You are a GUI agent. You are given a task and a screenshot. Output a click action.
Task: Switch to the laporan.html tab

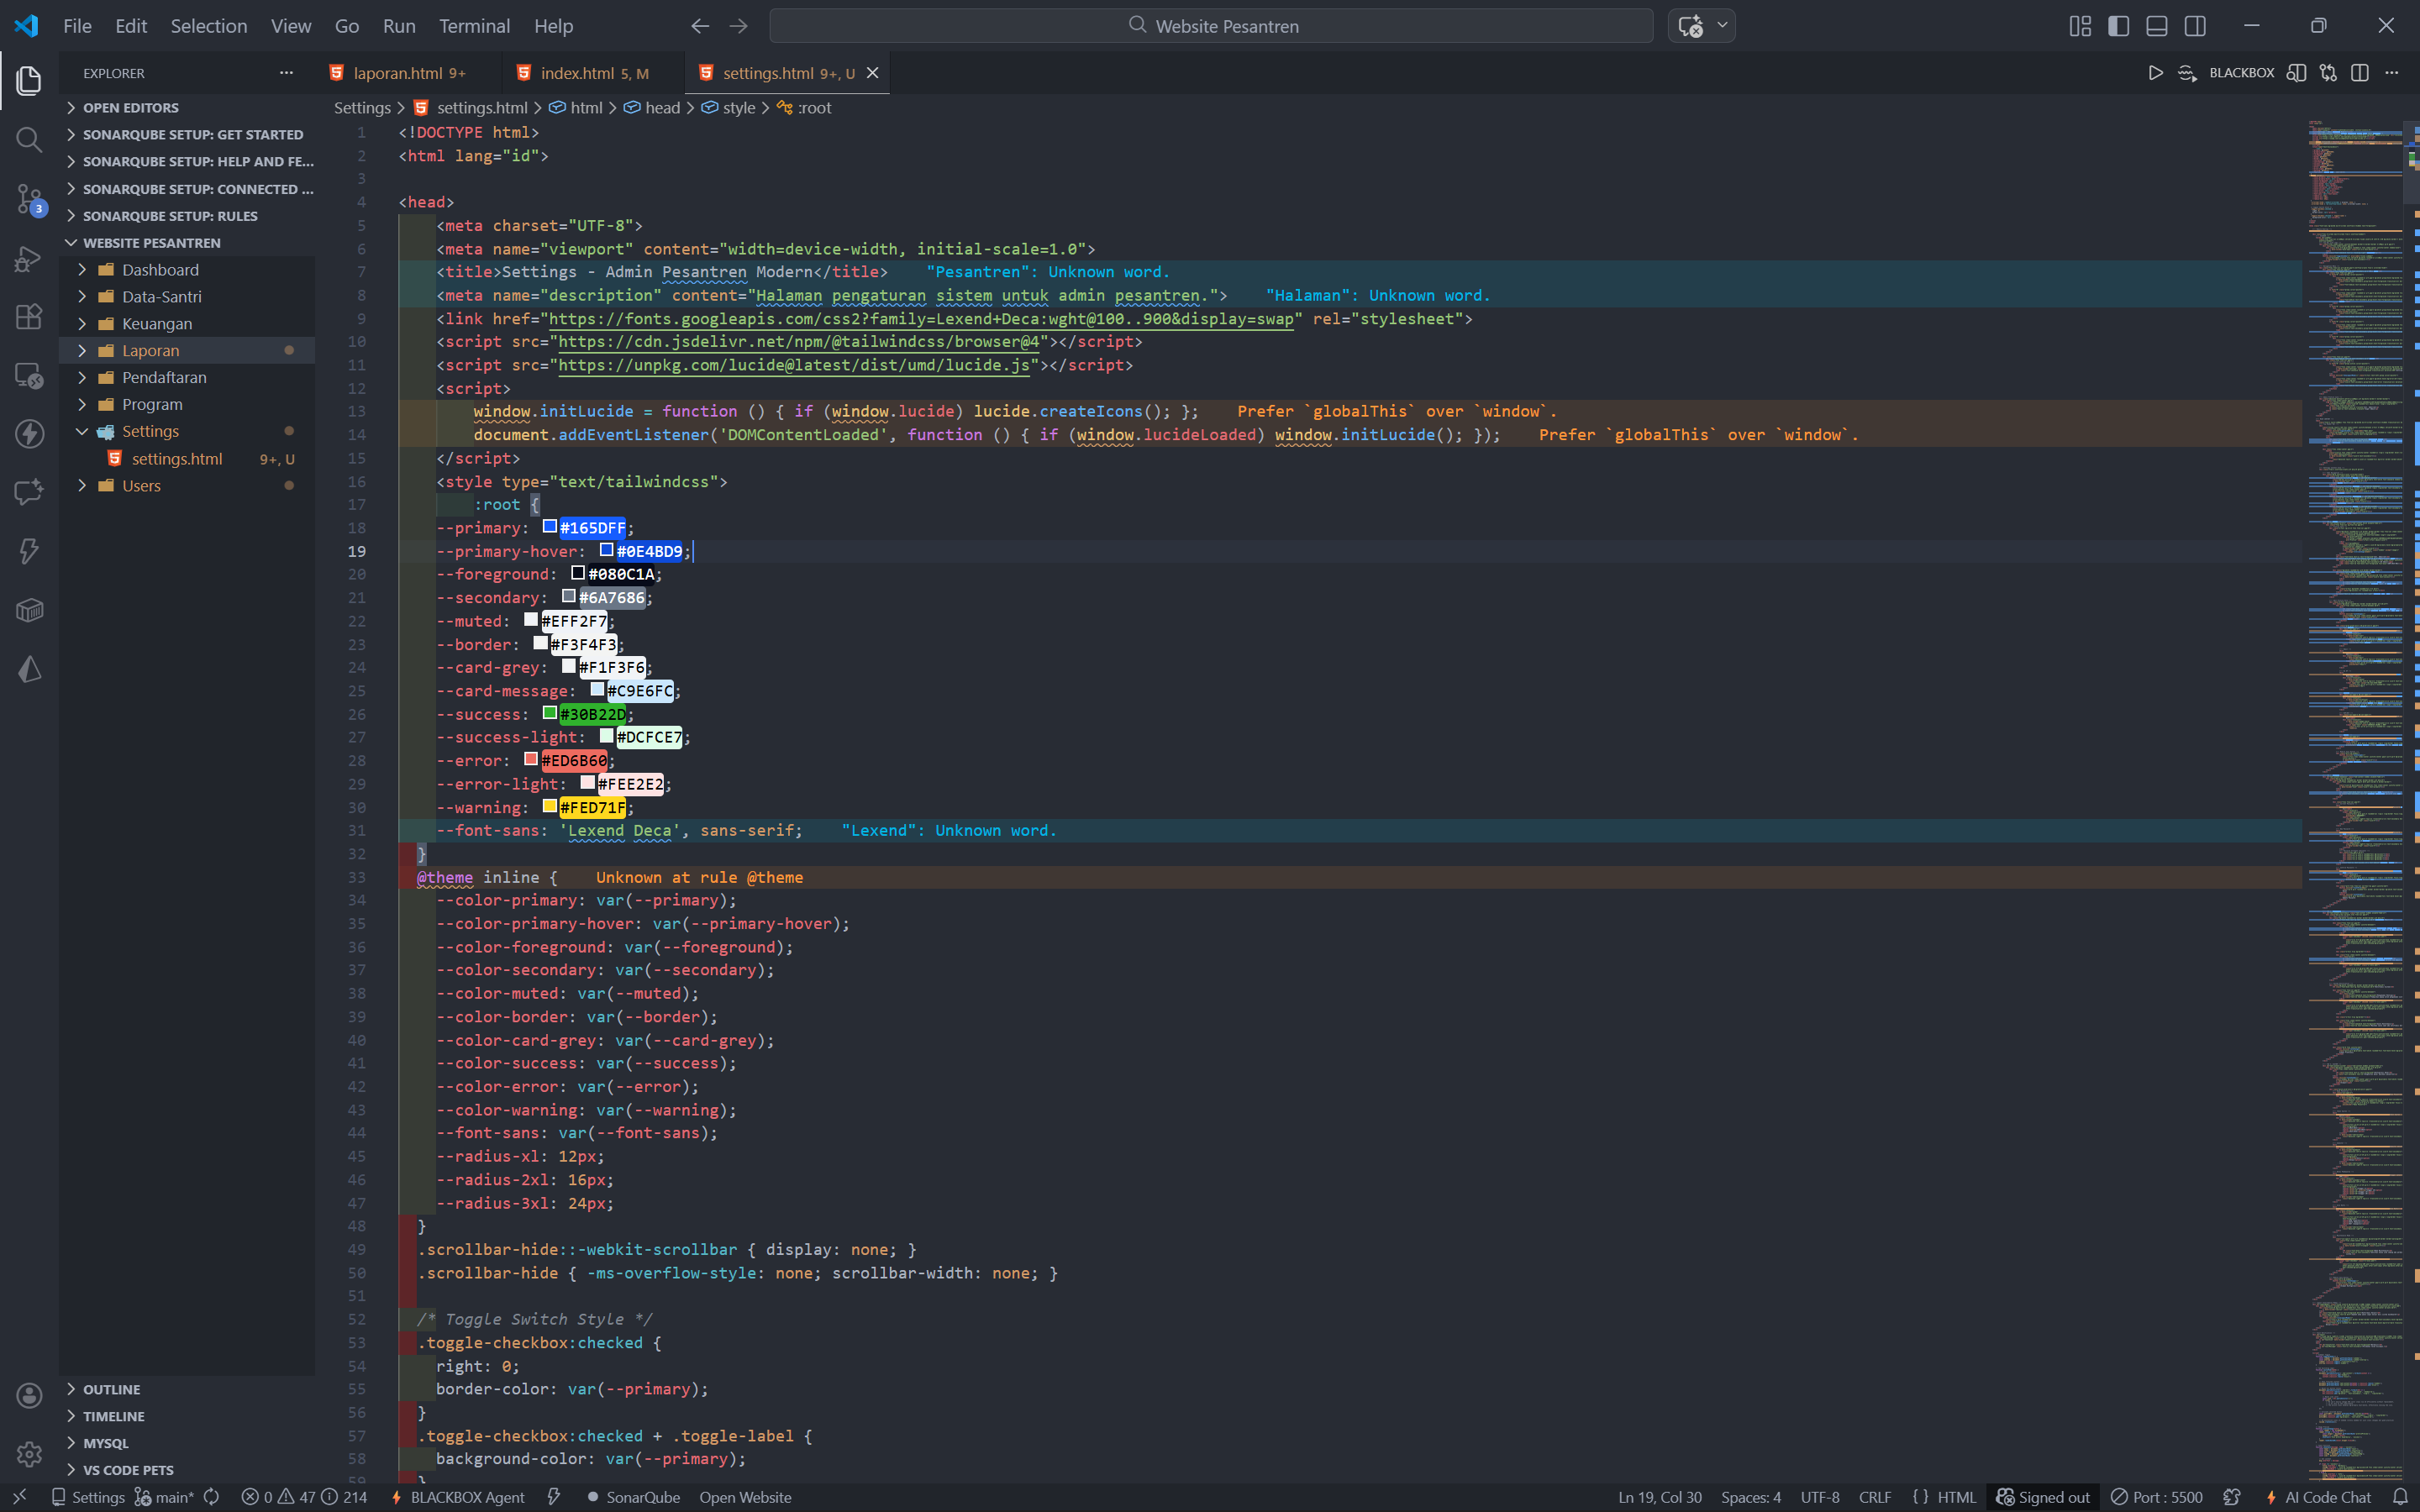398,73
